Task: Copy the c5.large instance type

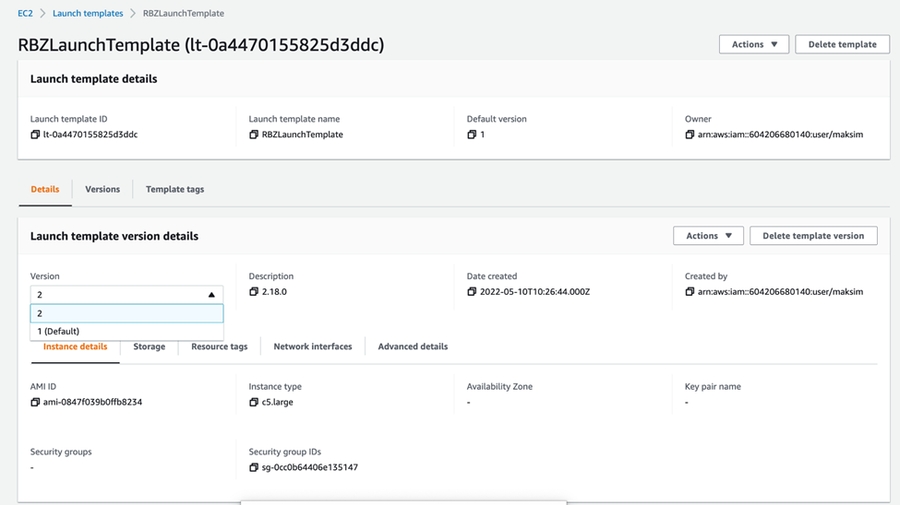Action: coord(254,402)
